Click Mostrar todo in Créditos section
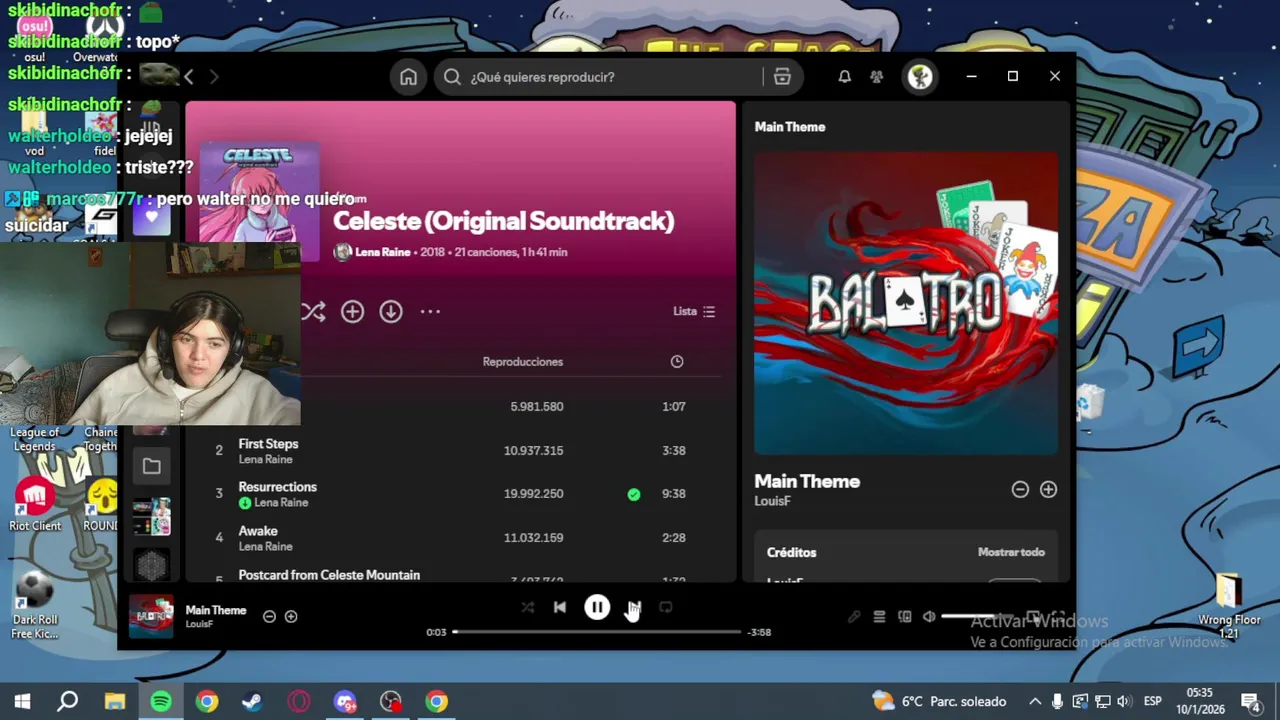Screen dimensions: 1280x720 point(1011,552)
